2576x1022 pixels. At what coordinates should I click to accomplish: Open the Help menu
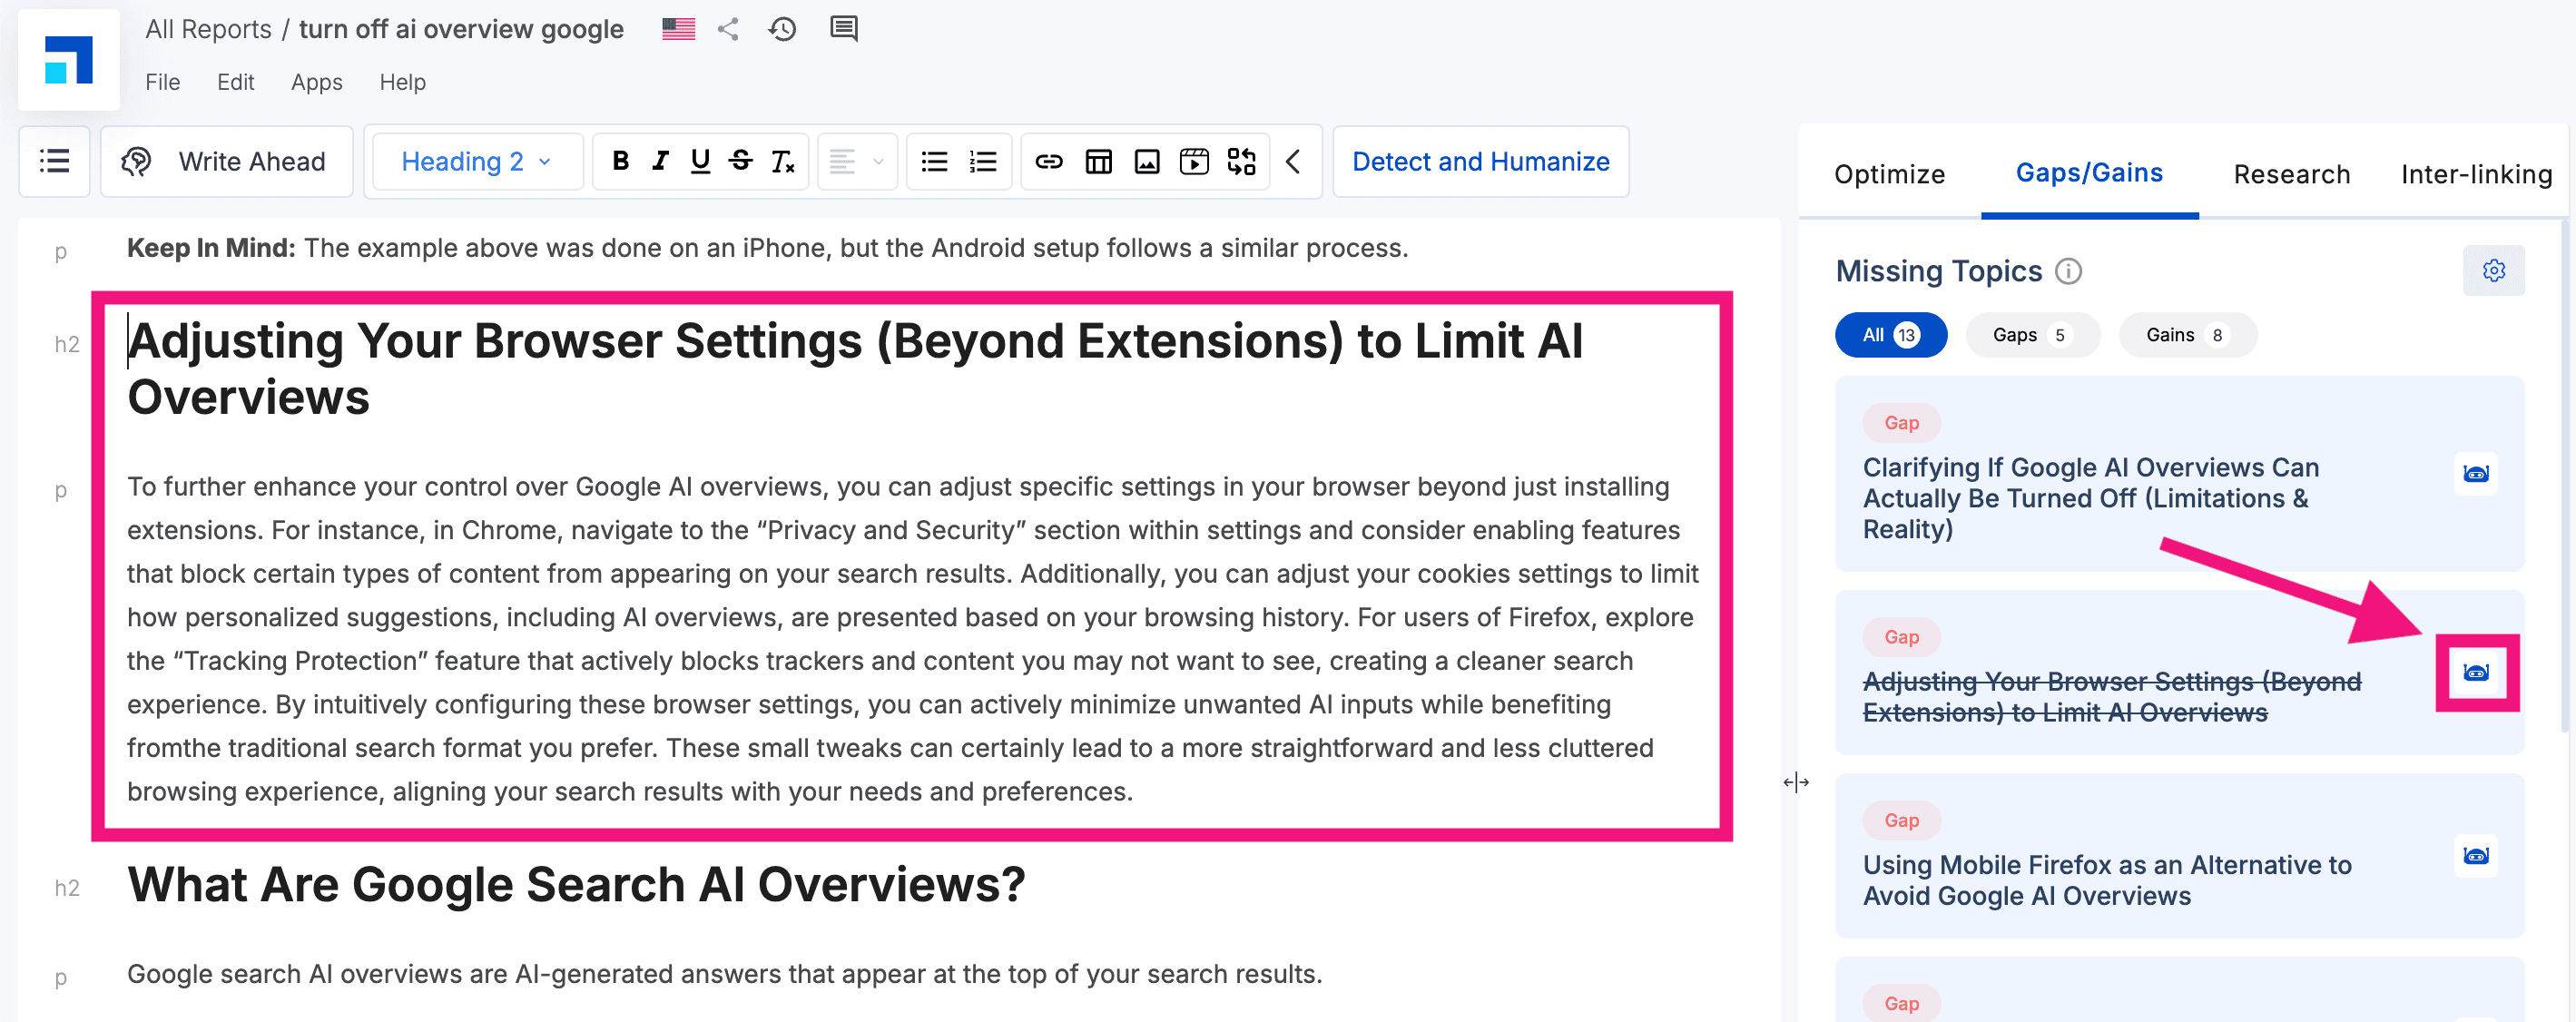click(x=402, y=82)
